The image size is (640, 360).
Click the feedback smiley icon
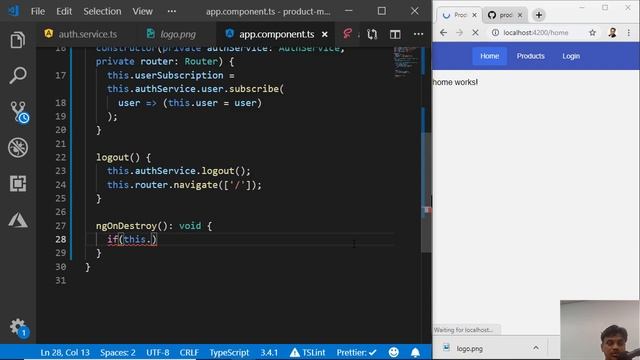pos(393,352)
